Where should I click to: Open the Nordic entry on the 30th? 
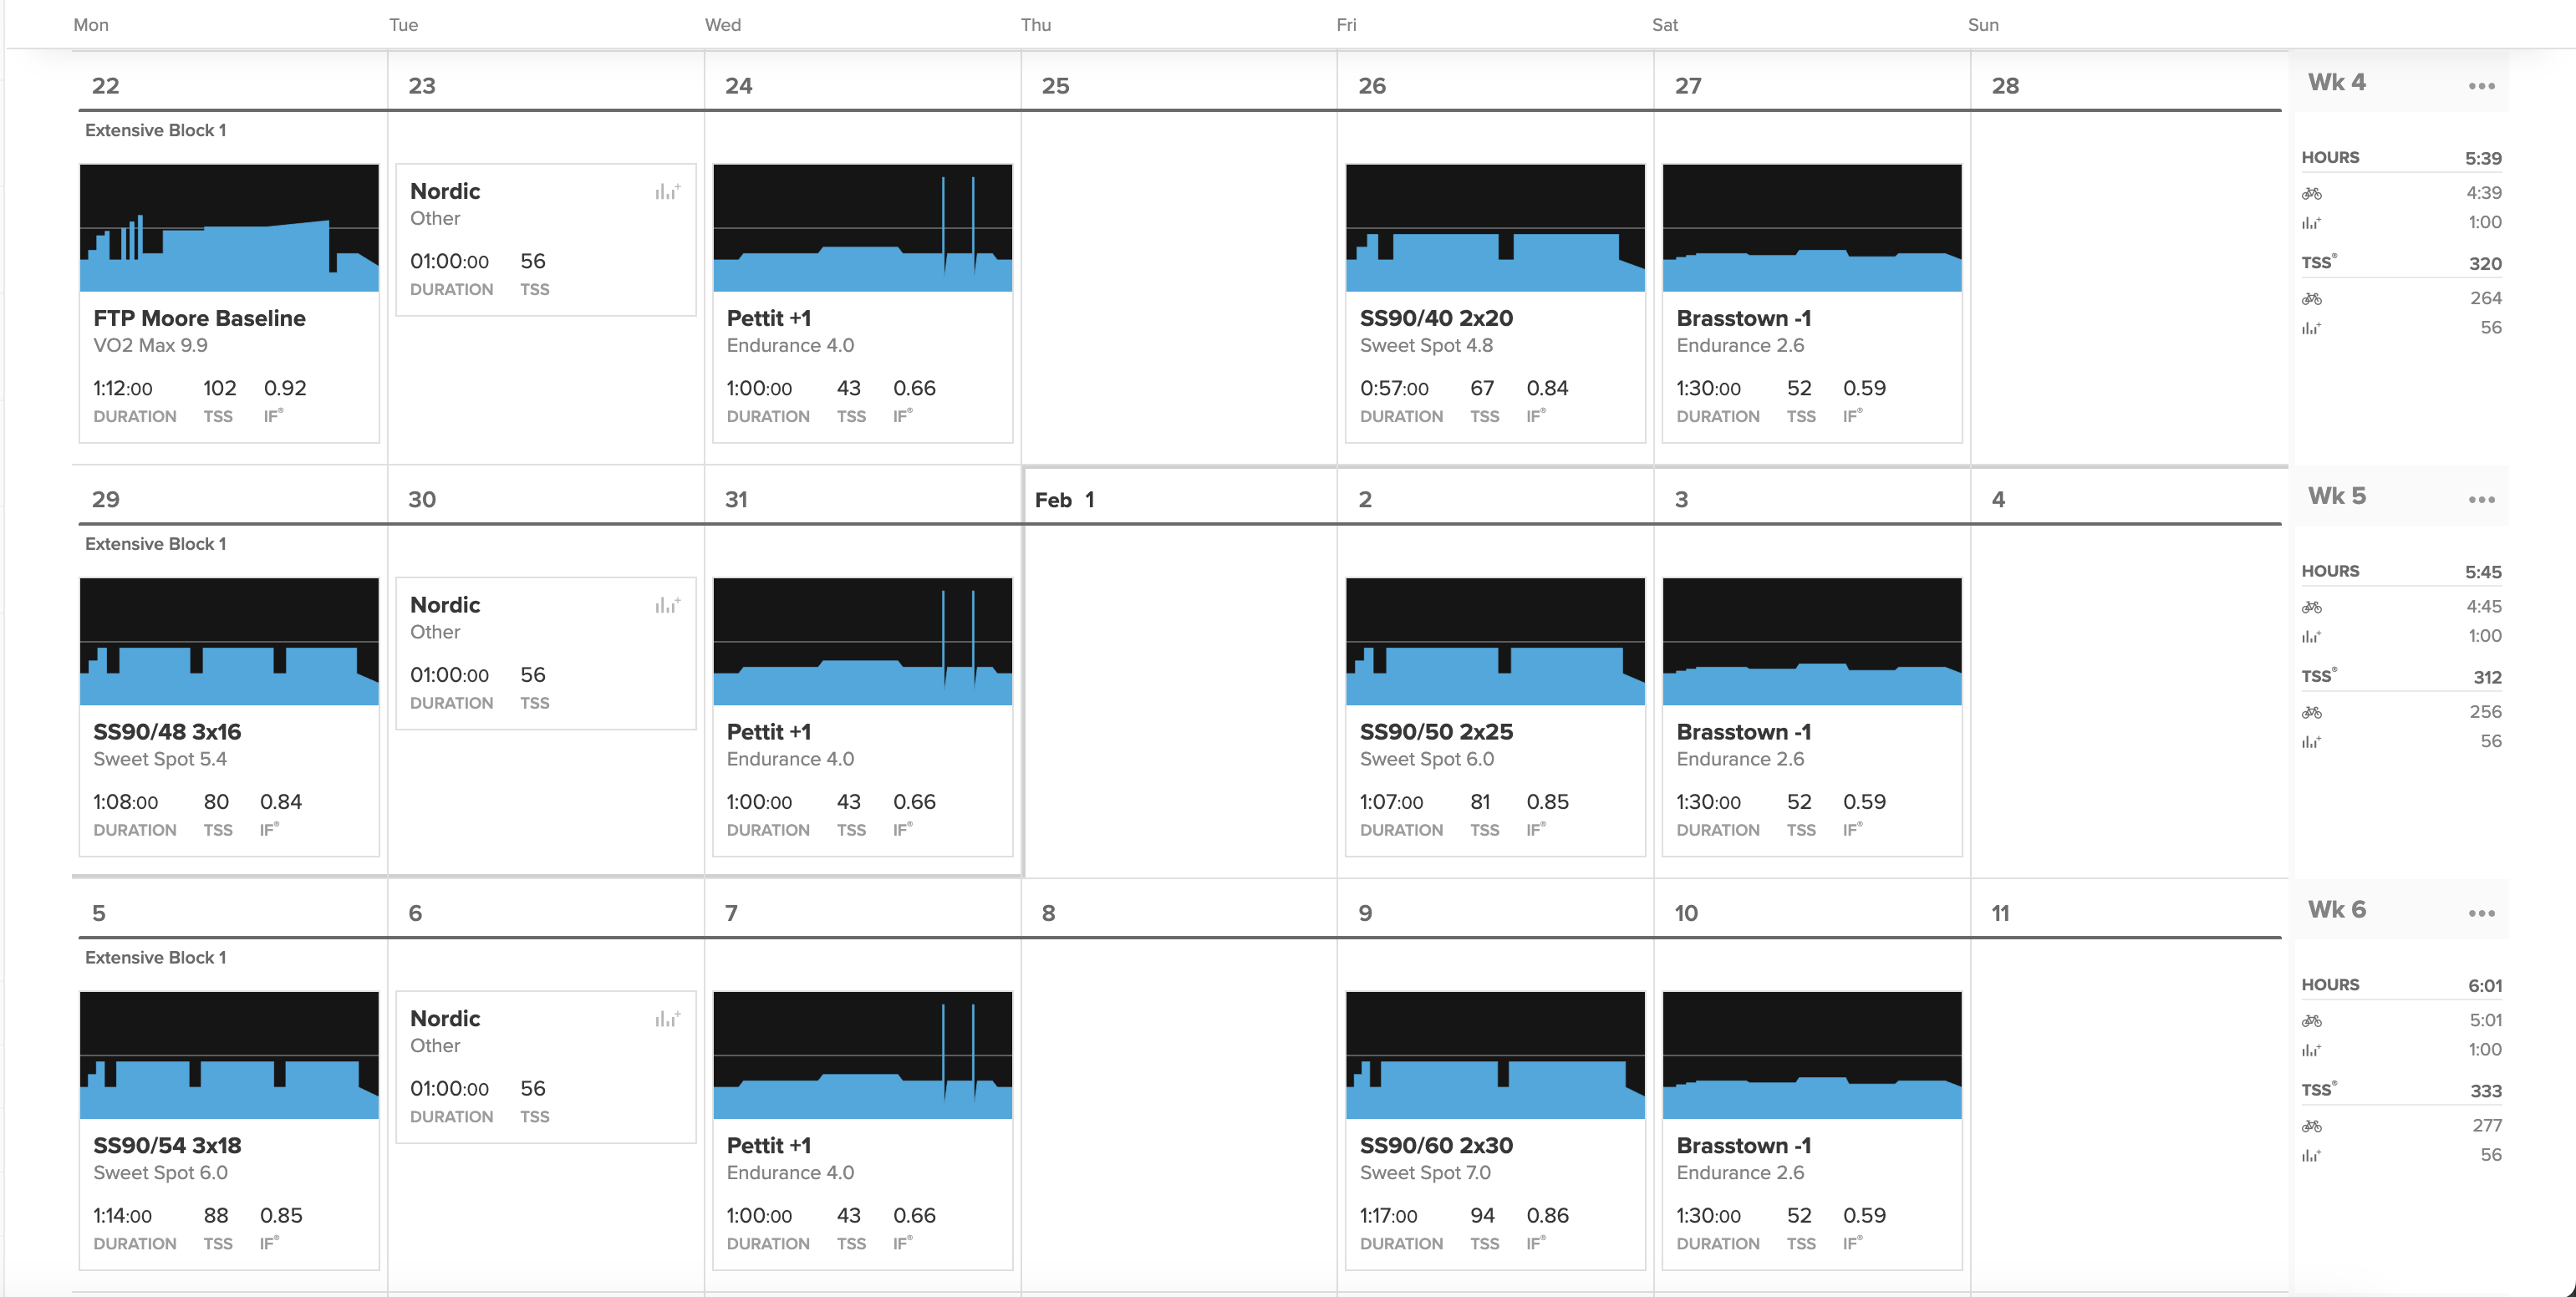click(x=546, y=654)
